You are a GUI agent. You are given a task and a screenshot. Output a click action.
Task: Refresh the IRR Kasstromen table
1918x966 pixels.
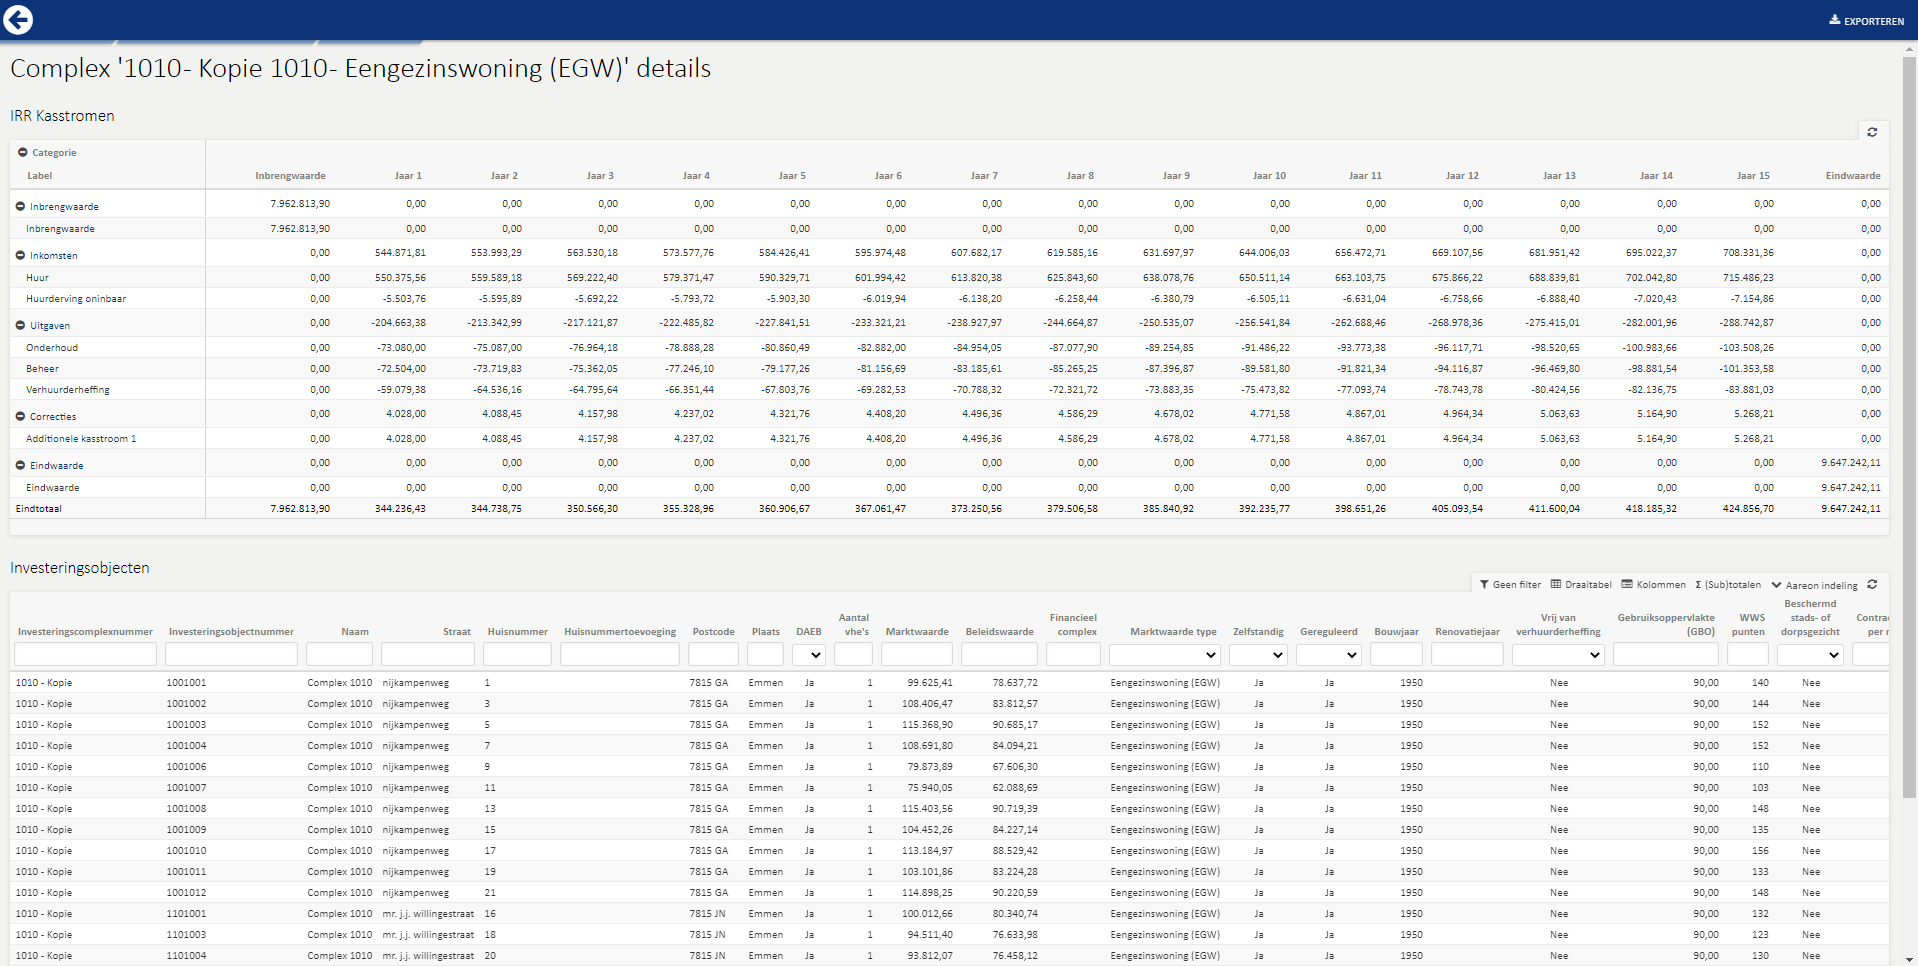1872,132
